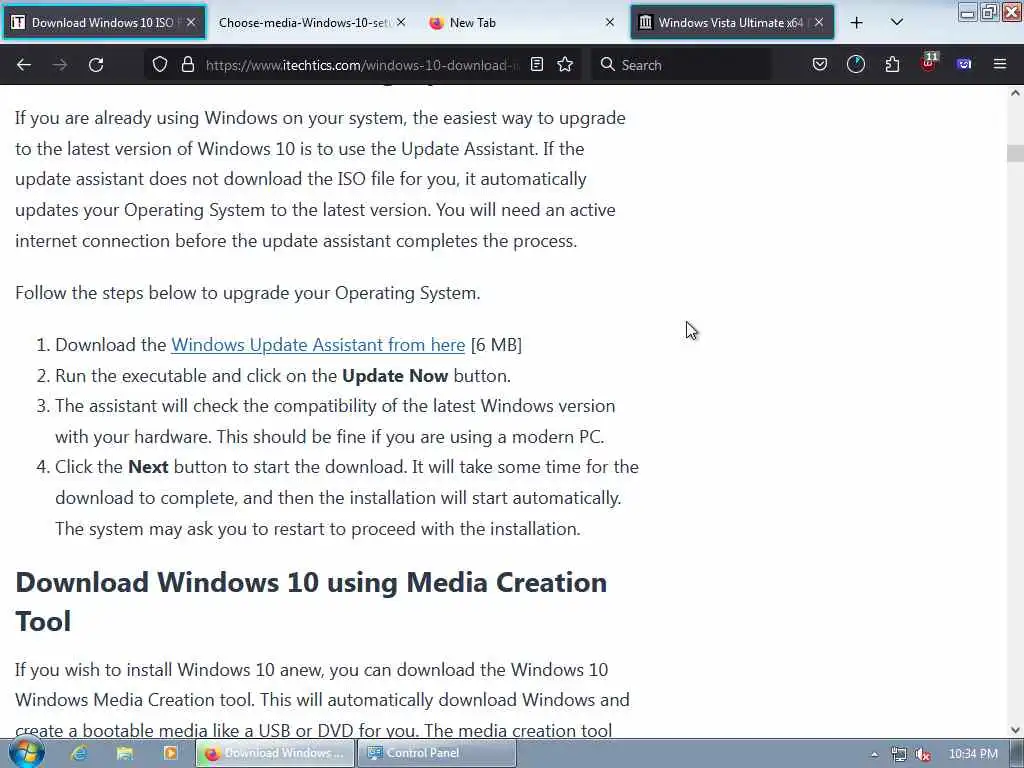Switch to Control Panel taskbar button
1024x768 pixels.
pyautogui.click(x=437, y=753)
